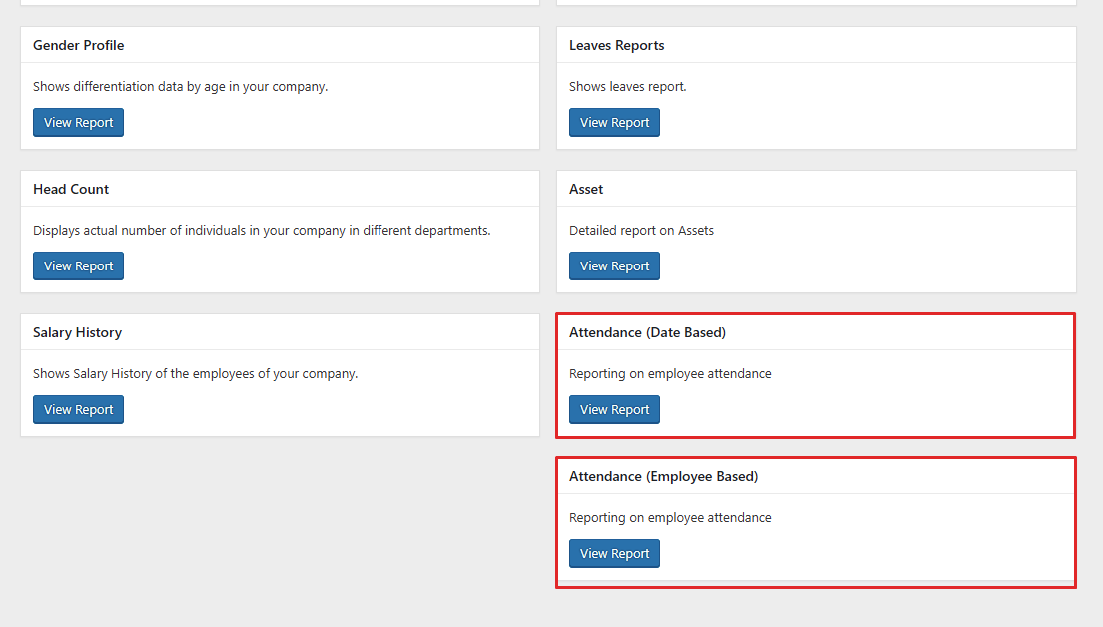Viewport: 1103px width, 627px height.
Task: Click the highlighted Attendance (Date Based) panel
Action: (815, 375)
